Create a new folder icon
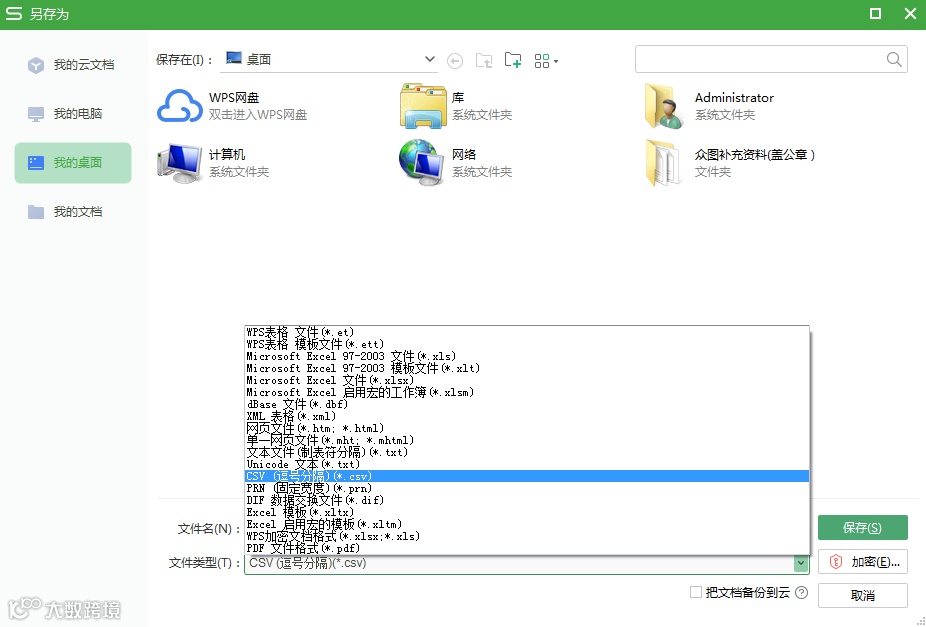 (513, 60)
